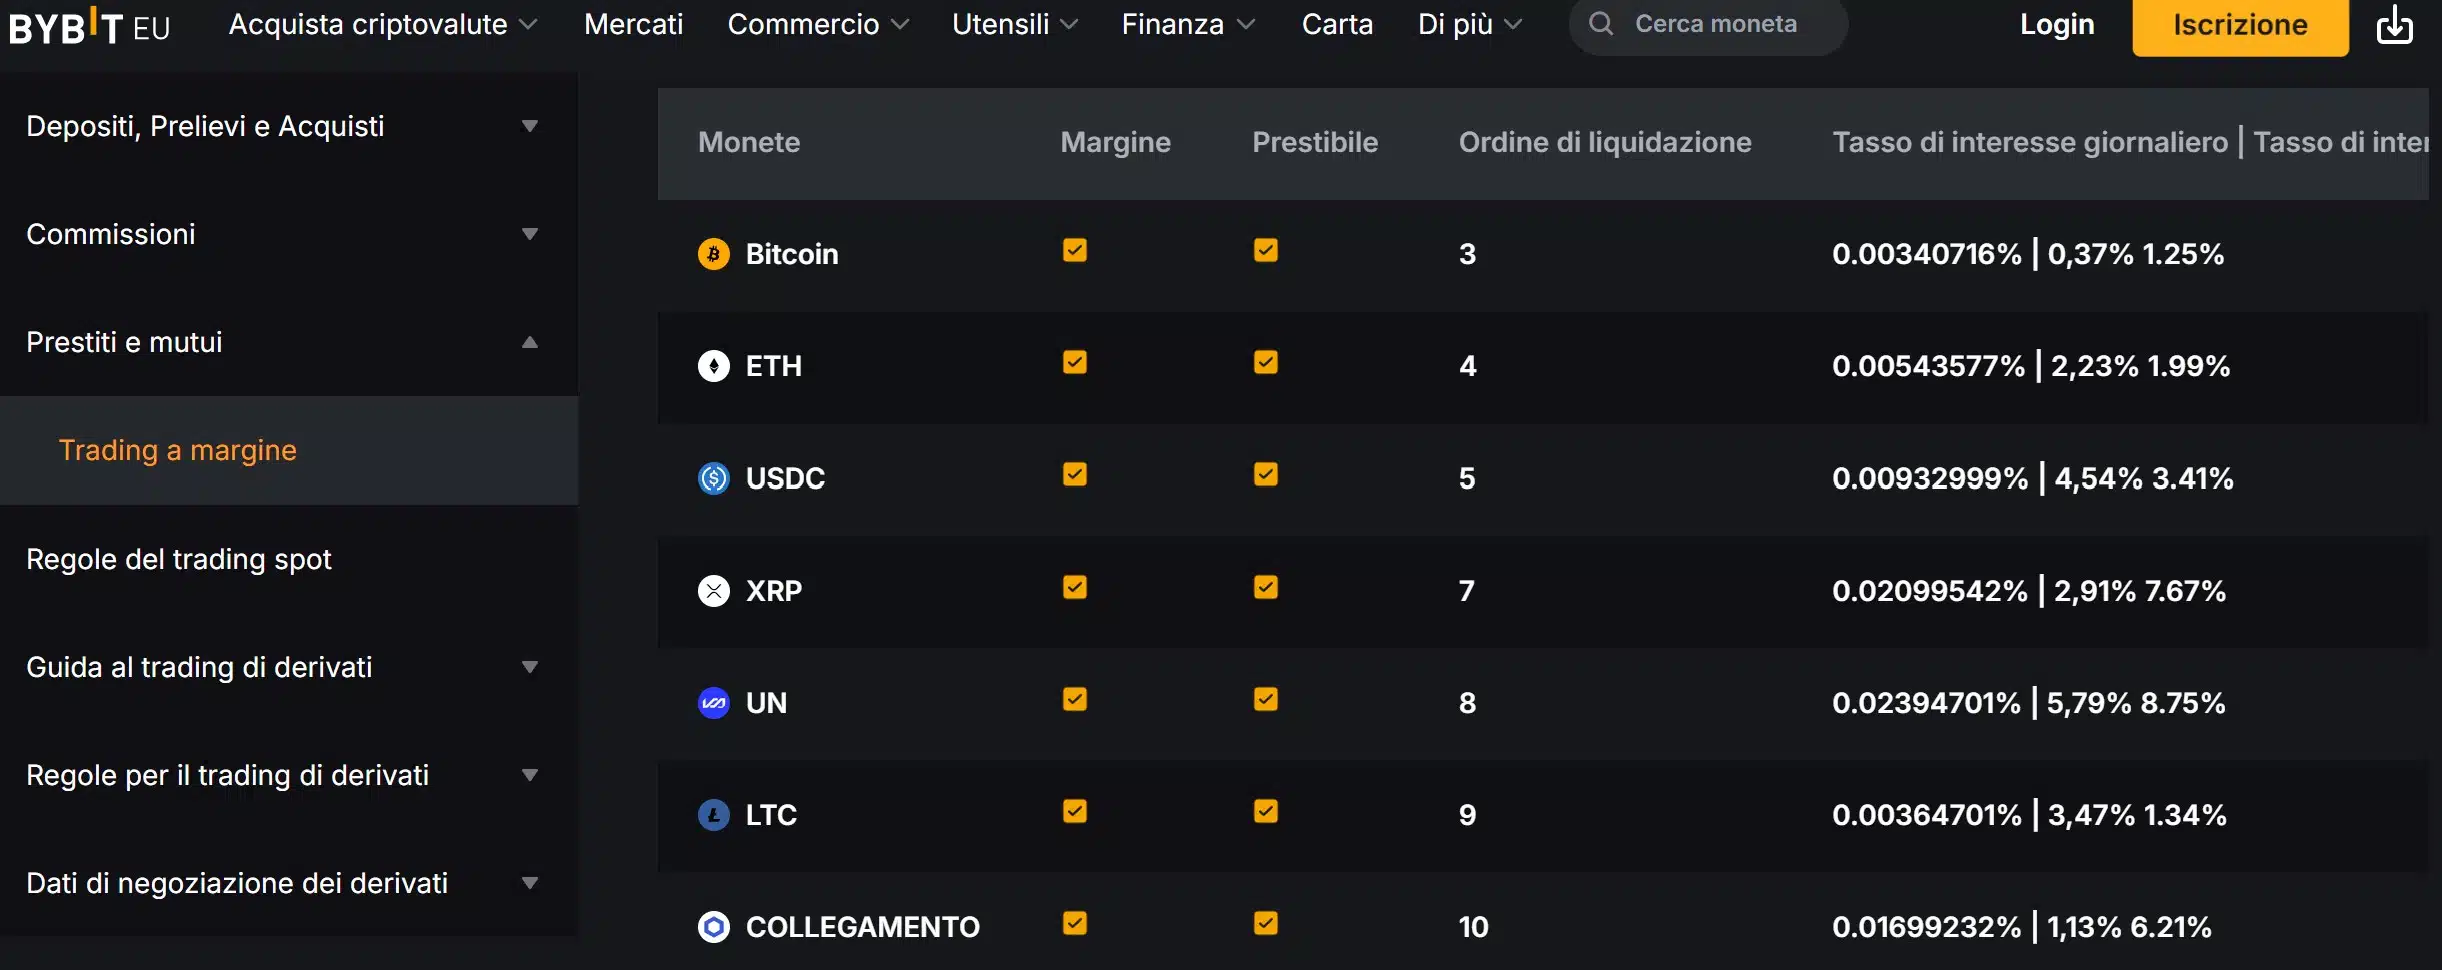Click the Bitcoin coin icon
The height and width of the screenshot is (970, 2442).
click(x=712, y=253)
